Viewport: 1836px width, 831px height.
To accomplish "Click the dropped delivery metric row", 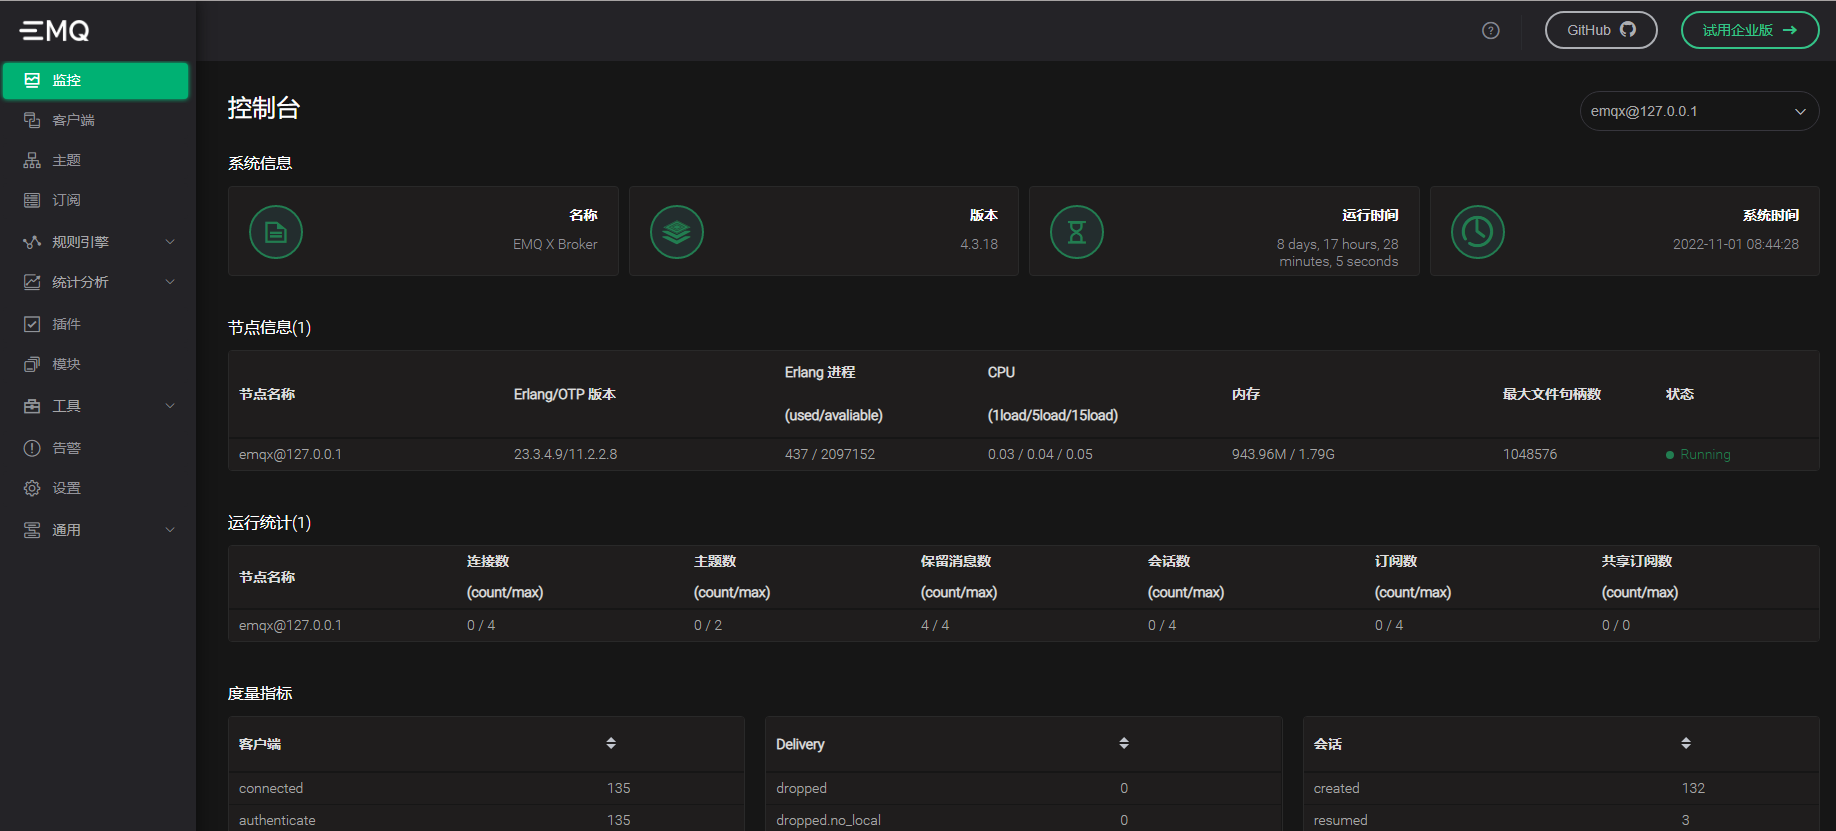I will (1023, 788).
